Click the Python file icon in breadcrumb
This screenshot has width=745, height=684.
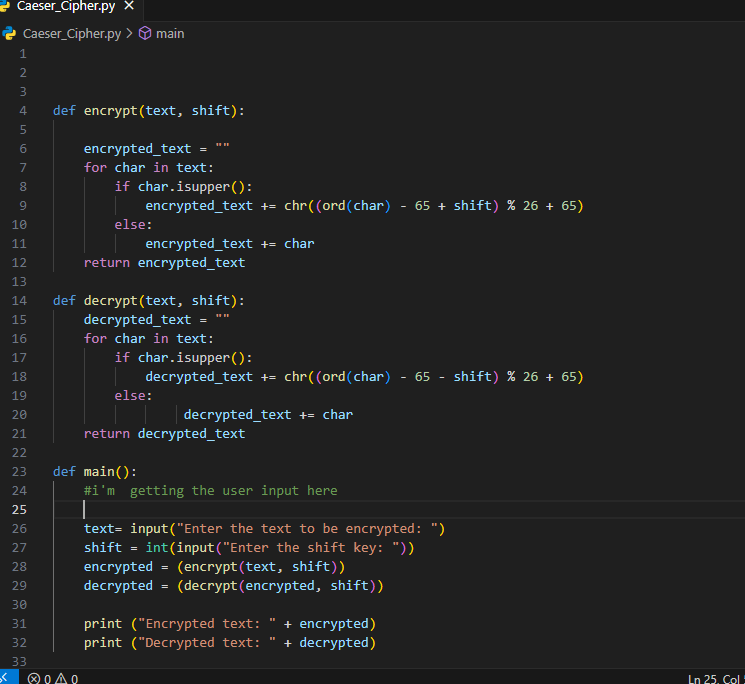(9, 34)
